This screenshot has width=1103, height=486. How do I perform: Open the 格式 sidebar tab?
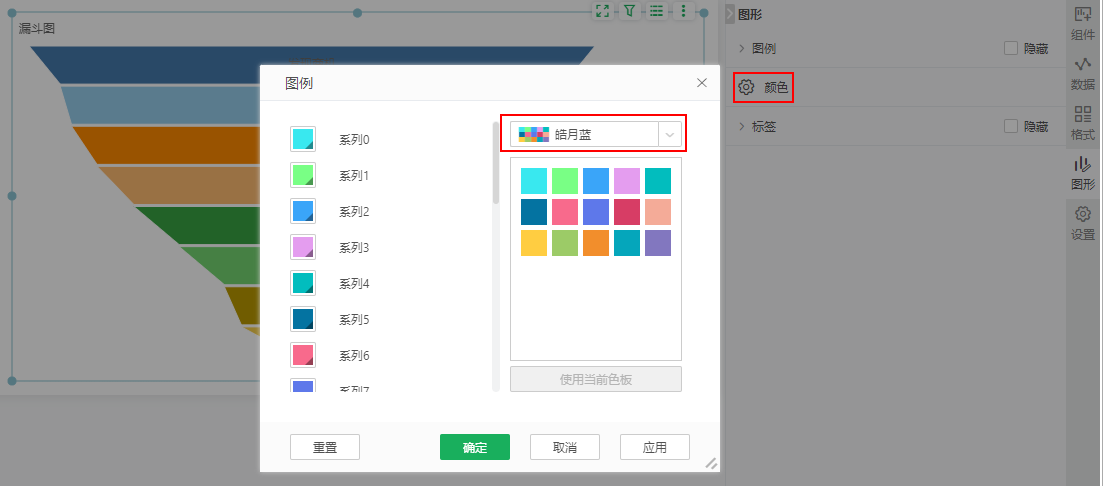1082,123
